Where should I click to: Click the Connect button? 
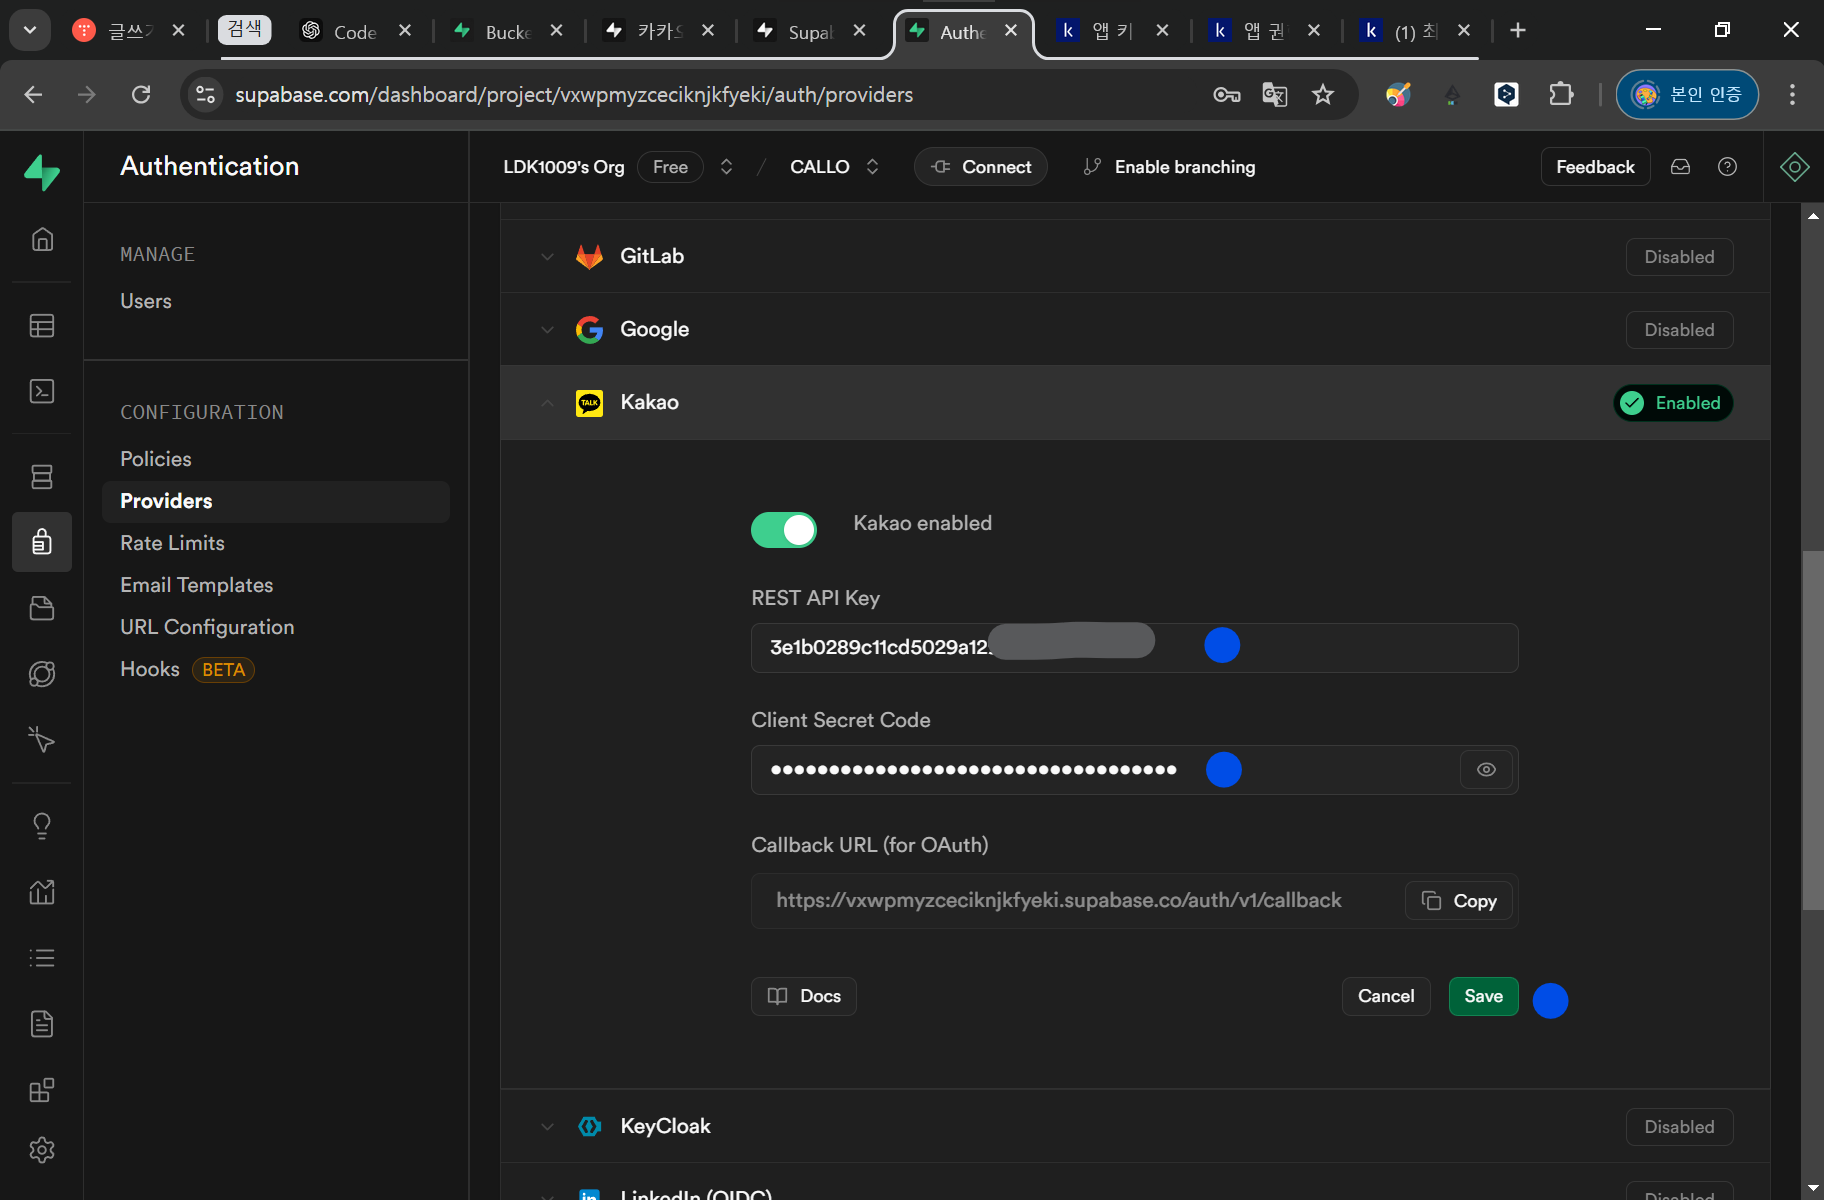coord(981,167)
